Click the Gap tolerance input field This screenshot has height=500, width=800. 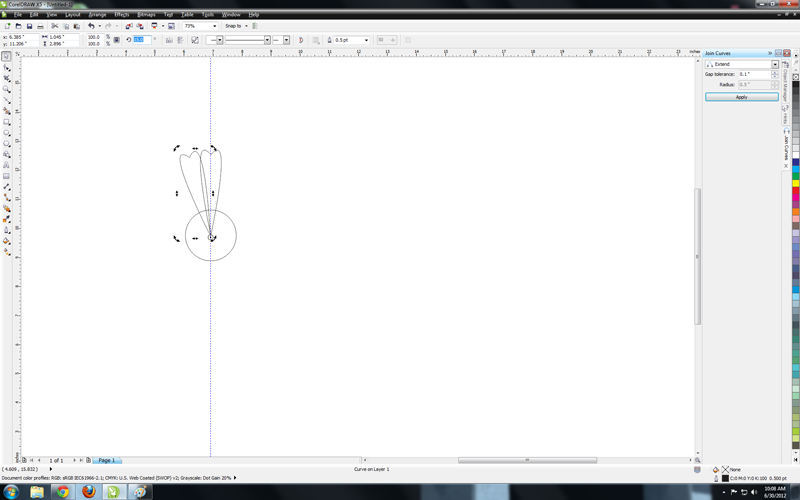click(754, 74)
